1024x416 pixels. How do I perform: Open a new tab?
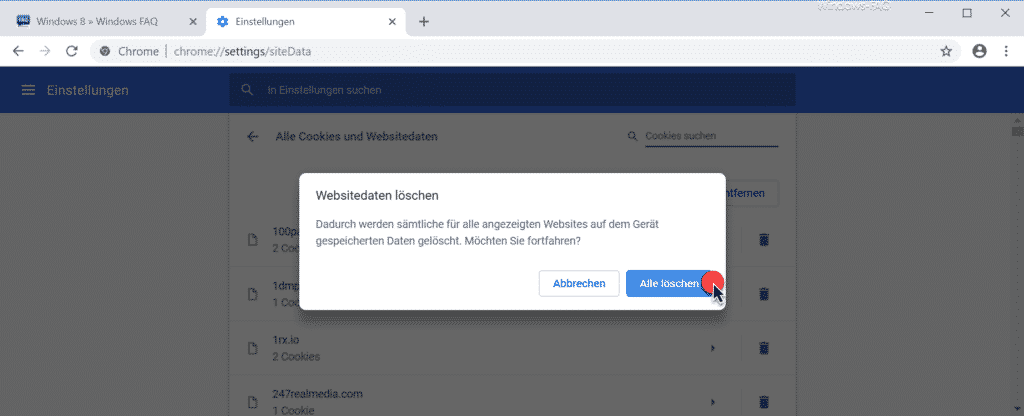pos(423,22)
